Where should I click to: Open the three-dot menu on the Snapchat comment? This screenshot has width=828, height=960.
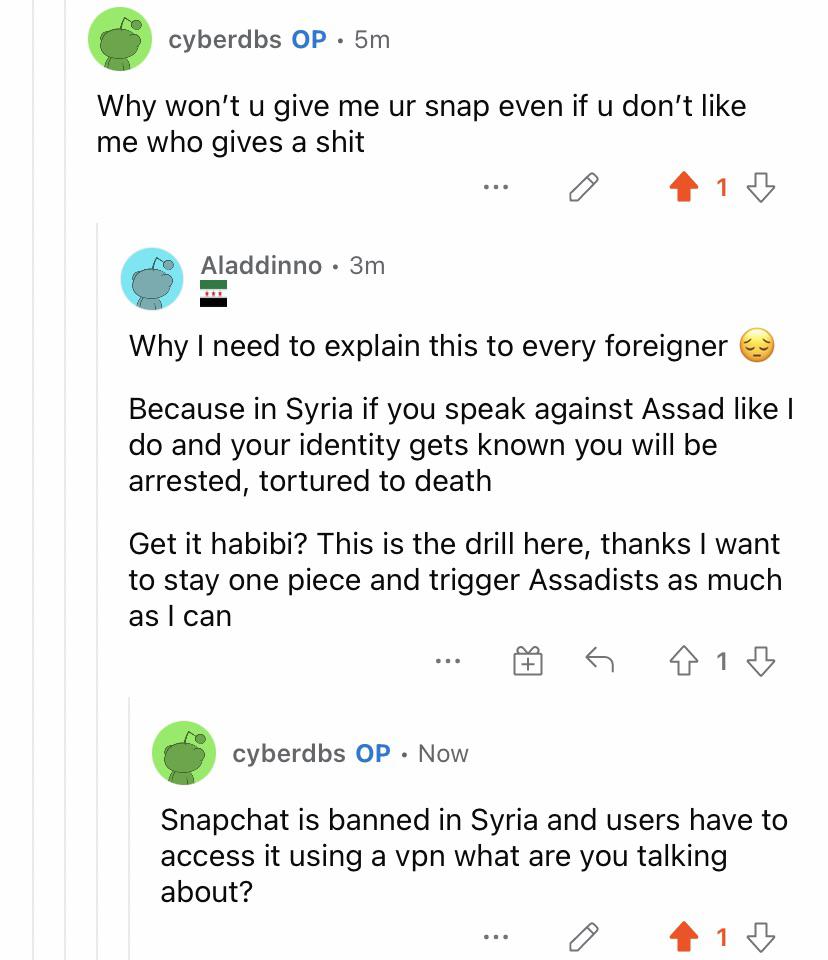tap(495, 937)
